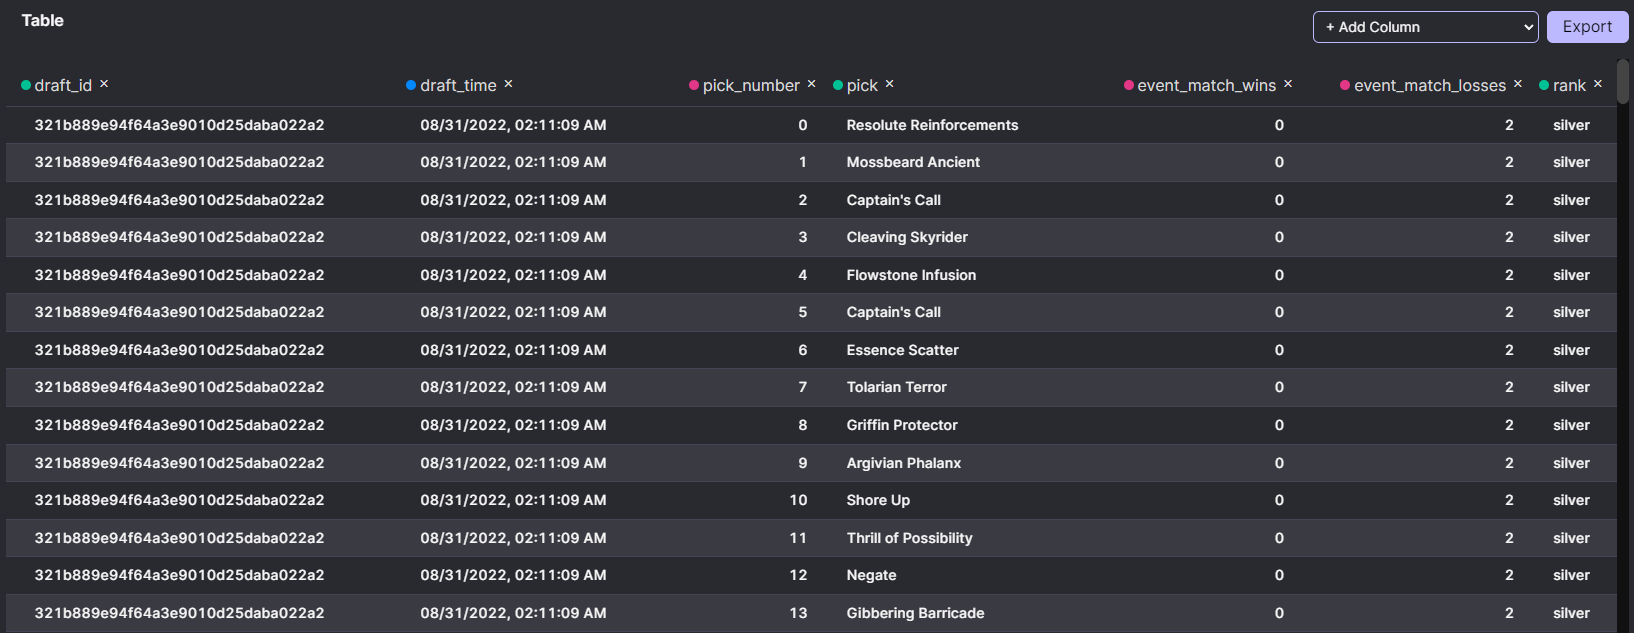1634x633 pixels.
Task: Click the event_match_wins header label
Action: (x=1206, y=85)
